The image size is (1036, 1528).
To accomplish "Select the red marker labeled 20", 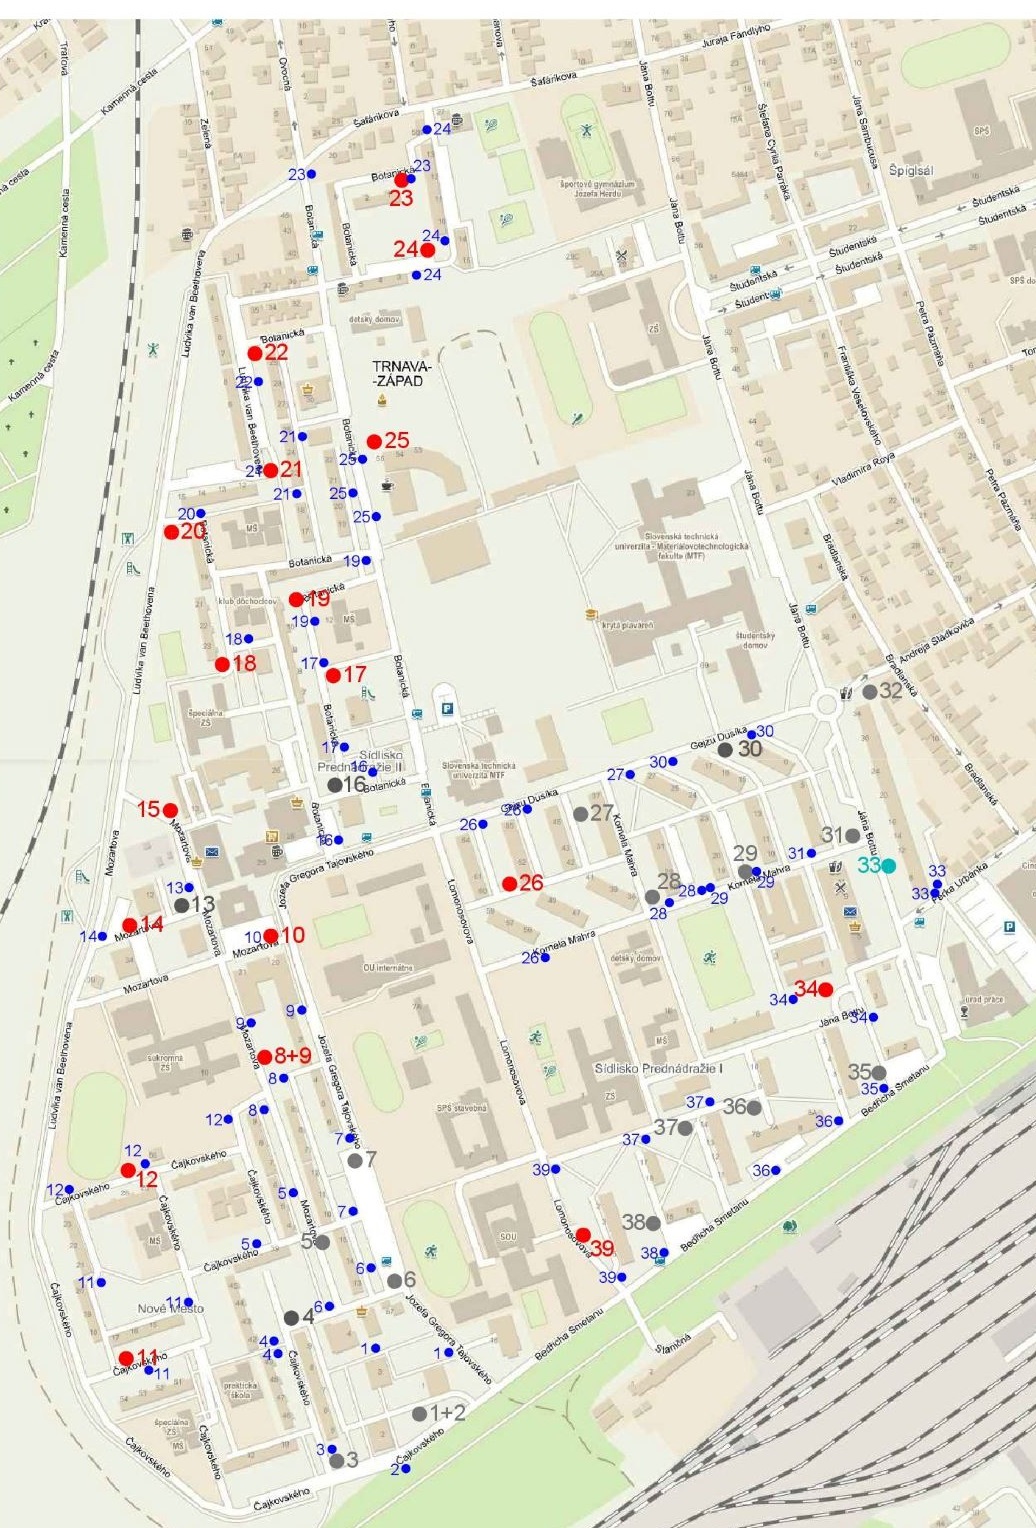I will [171, 532].
